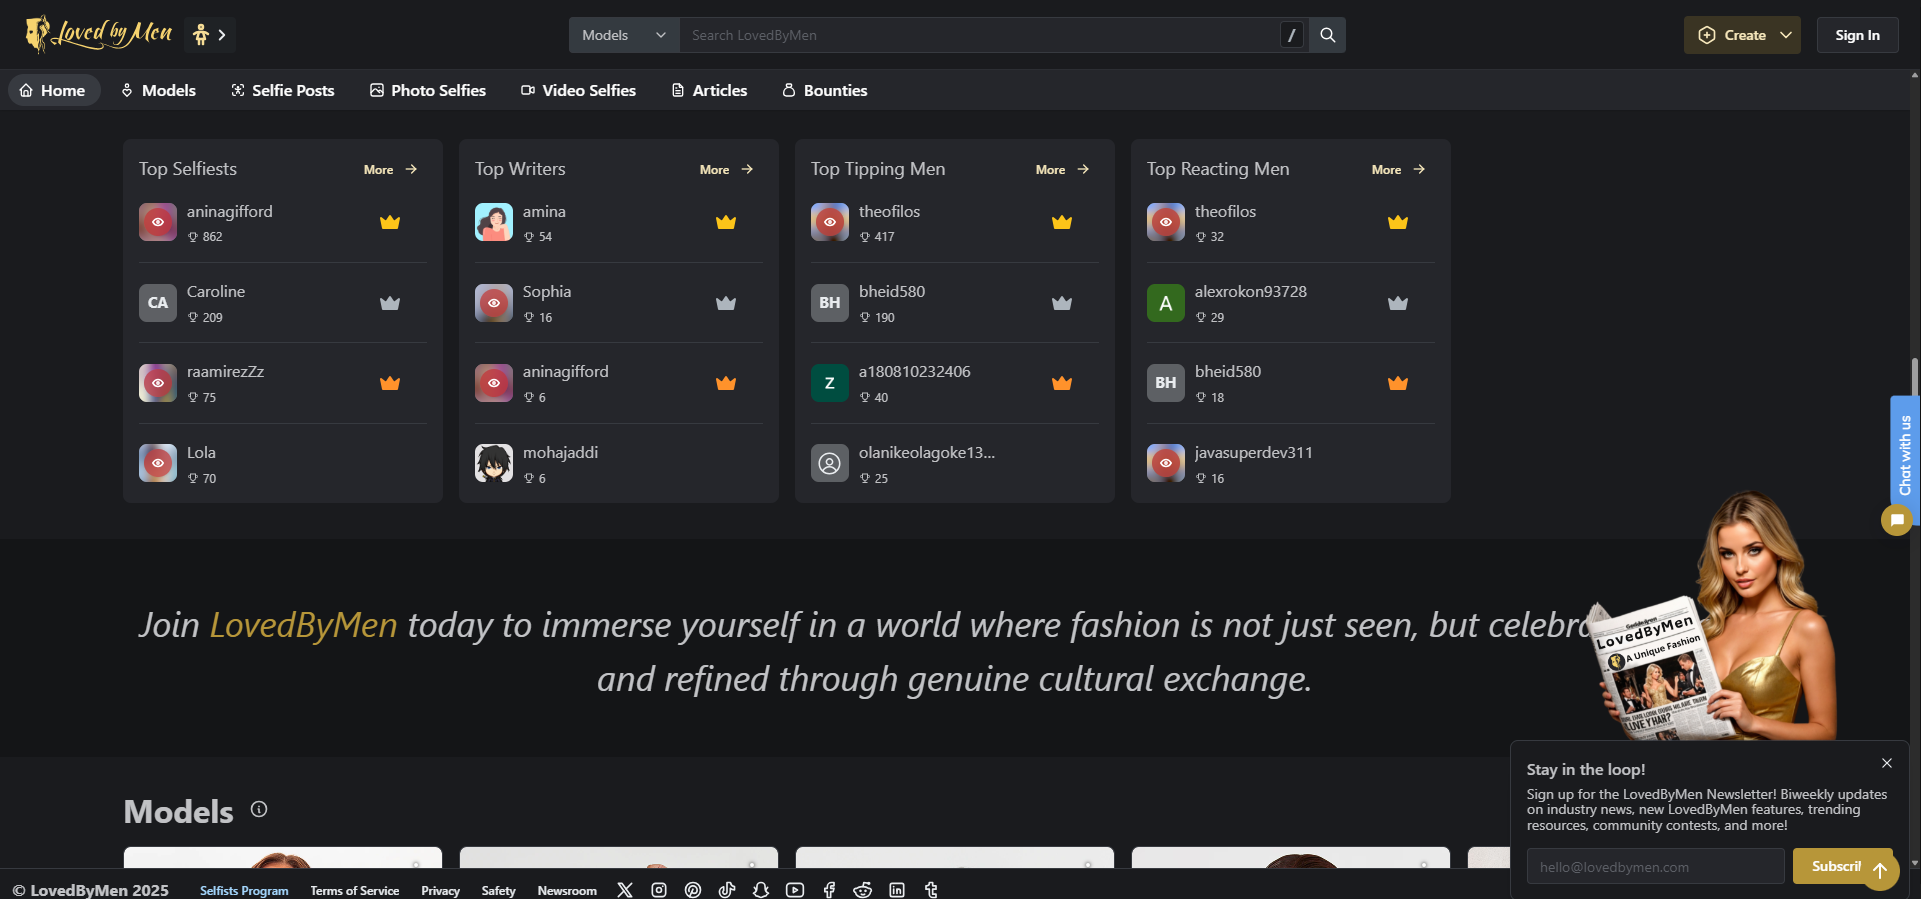Image resolution: width=1921 pixels, height=899 pixels.
Task: Open aninagifford in Top Selfiests
Action: click(x=229, y=212)
